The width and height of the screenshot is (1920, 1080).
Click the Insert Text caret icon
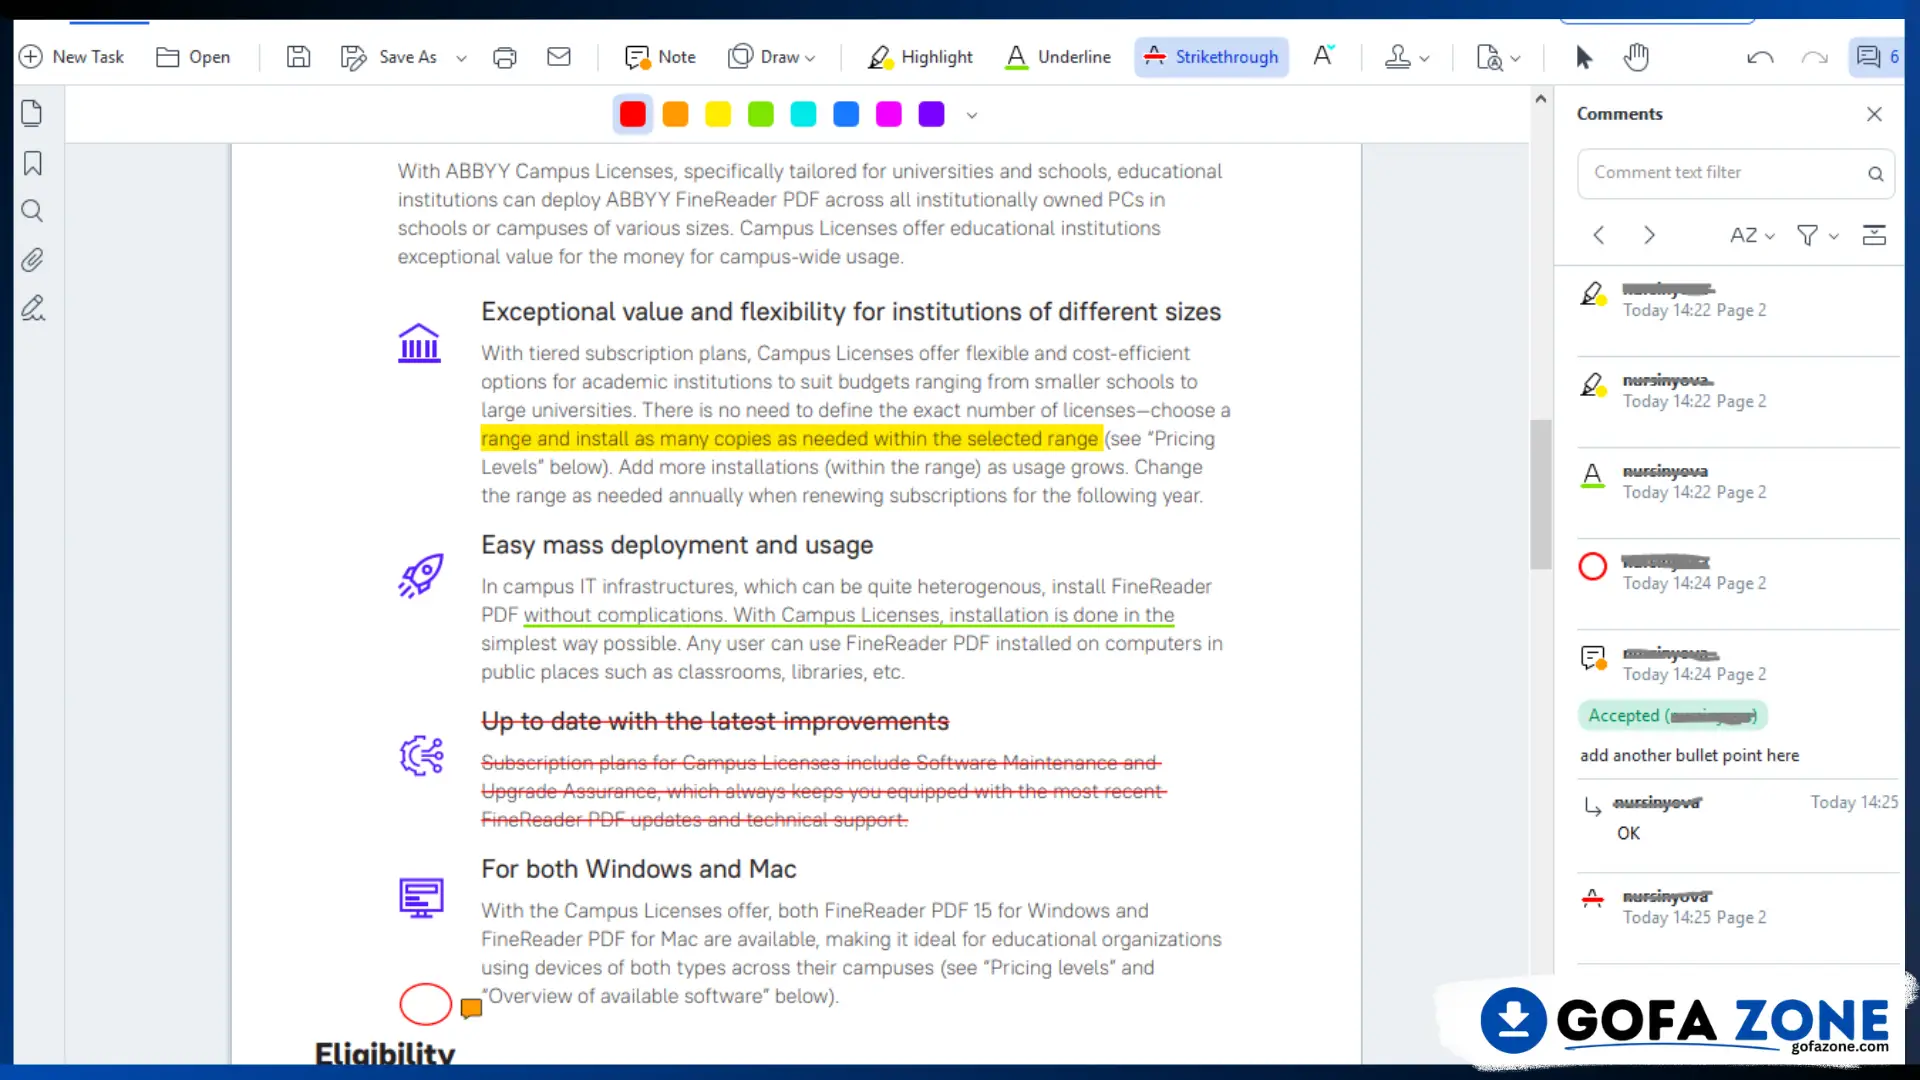(1323, 56)
